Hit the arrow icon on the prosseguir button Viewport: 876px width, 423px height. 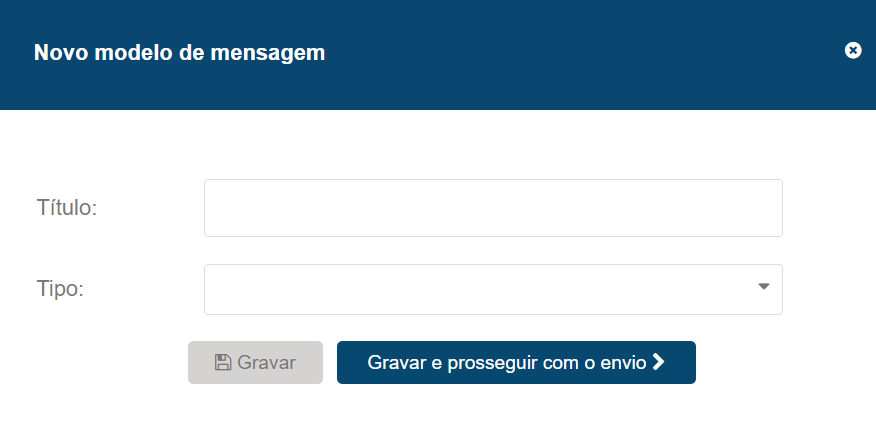(658, 362)
